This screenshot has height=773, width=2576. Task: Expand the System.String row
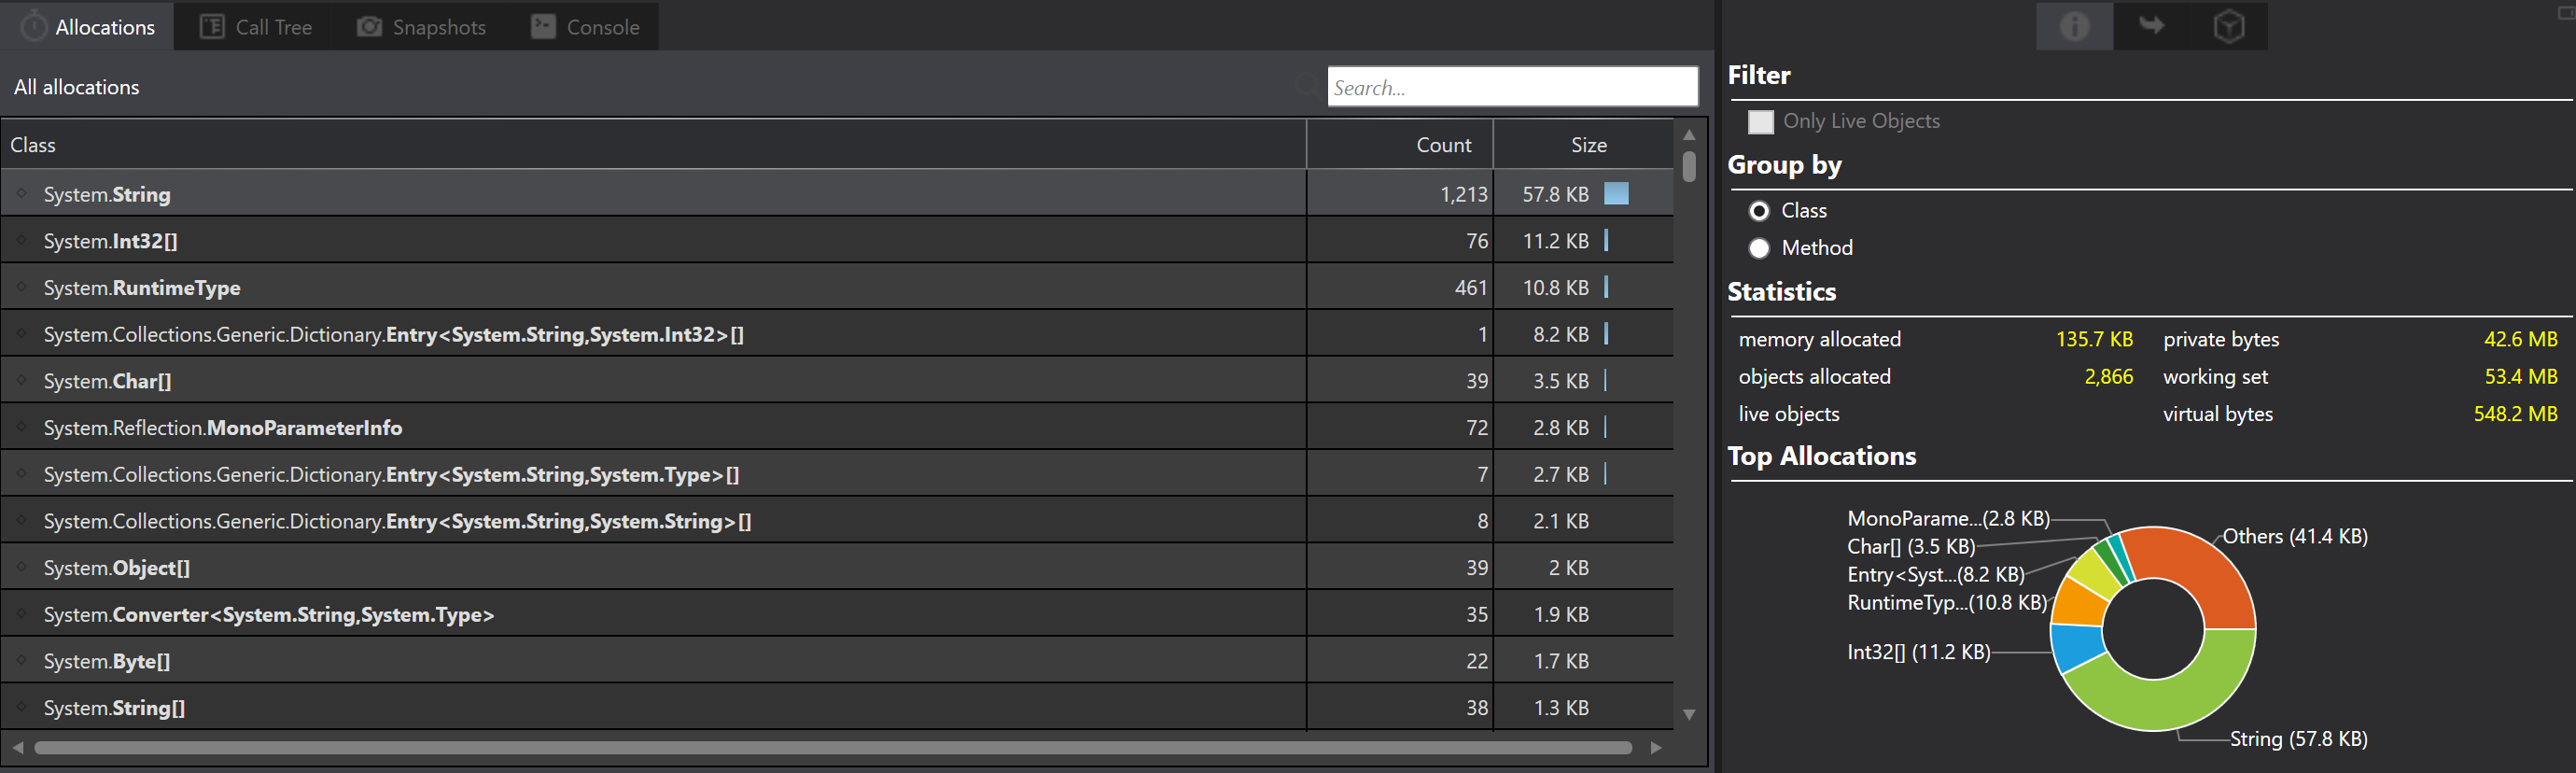[21, 194]
